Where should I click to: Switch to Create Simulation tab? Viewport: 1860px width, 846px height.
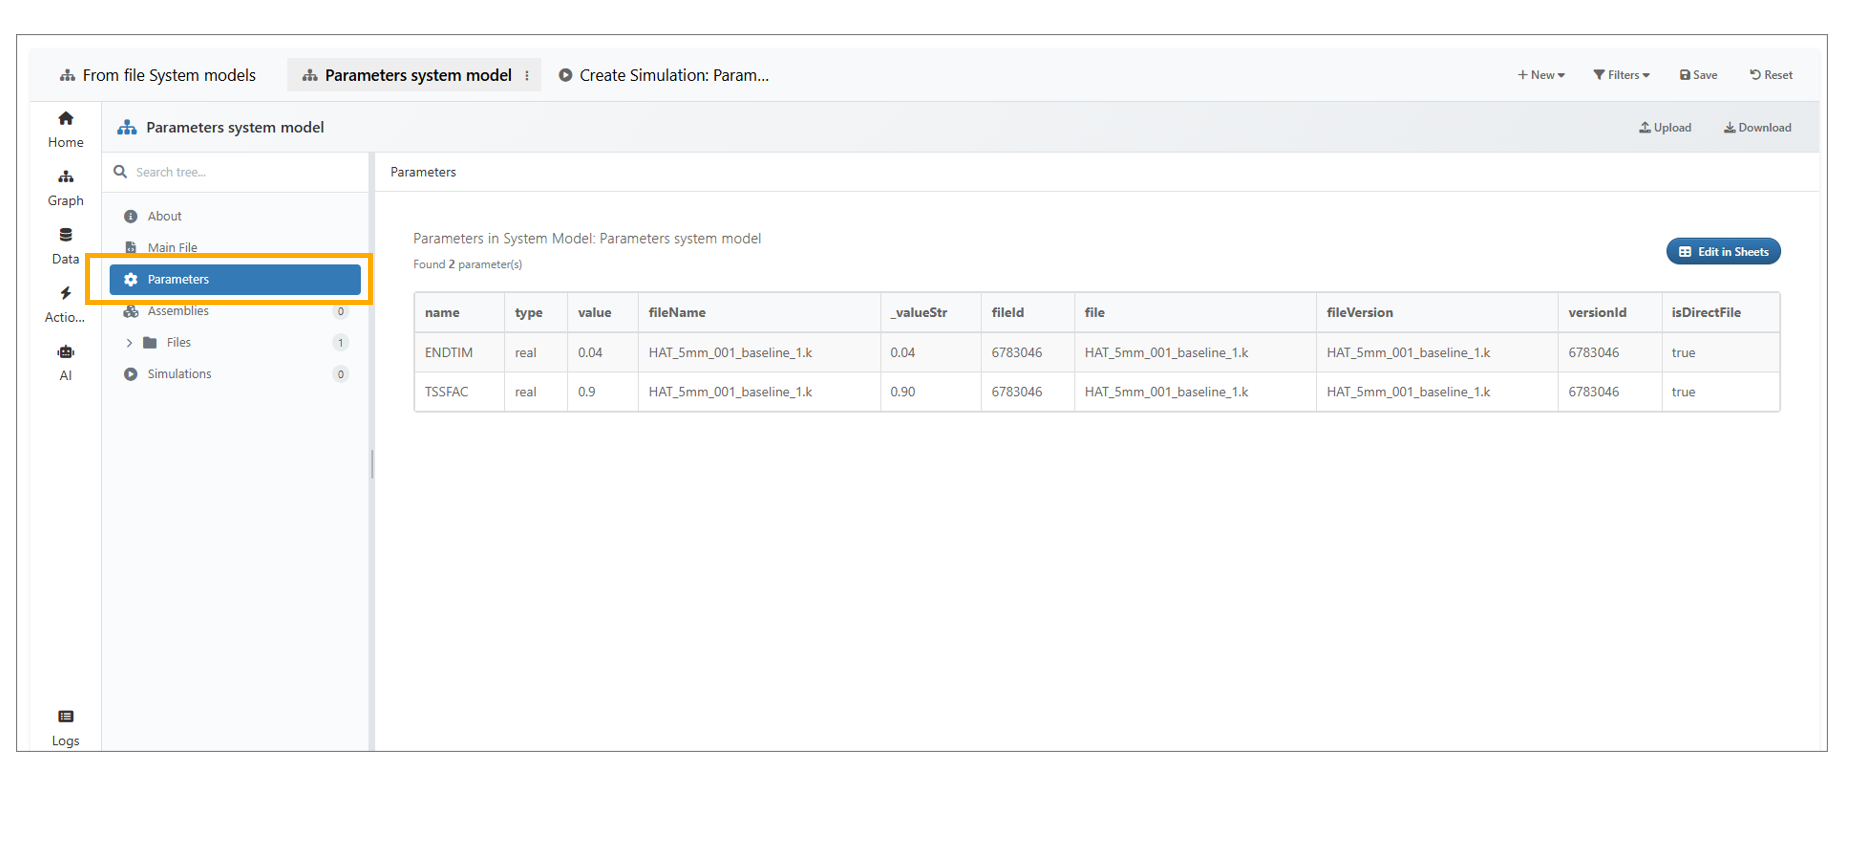click(664, 76)
